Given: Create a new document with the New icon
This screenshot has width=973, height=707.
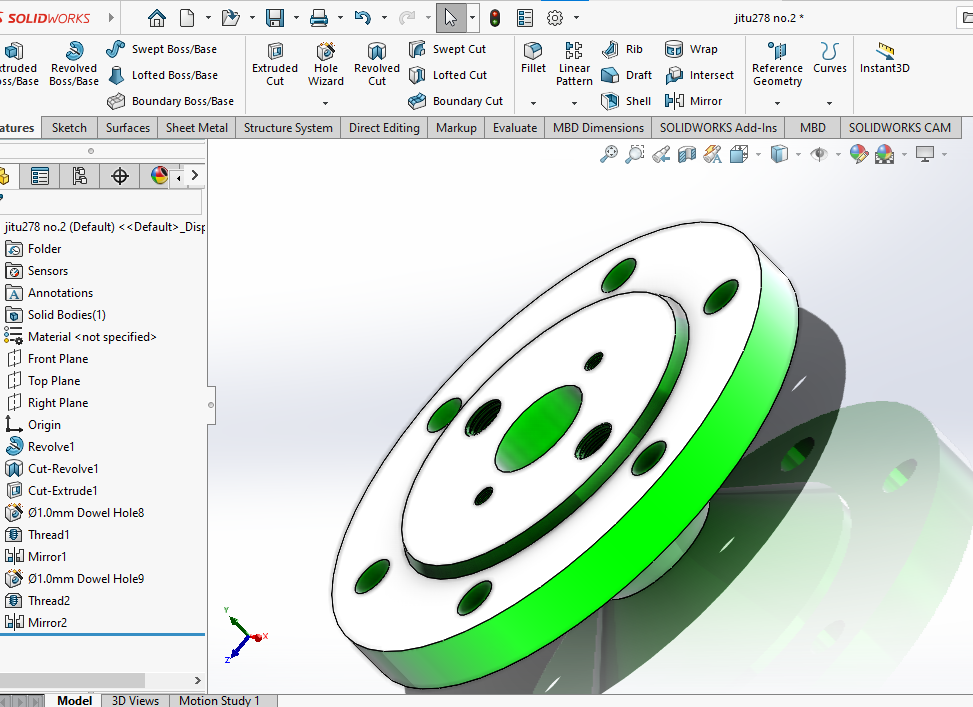Looking at the screenshot, I should point(187,18).
